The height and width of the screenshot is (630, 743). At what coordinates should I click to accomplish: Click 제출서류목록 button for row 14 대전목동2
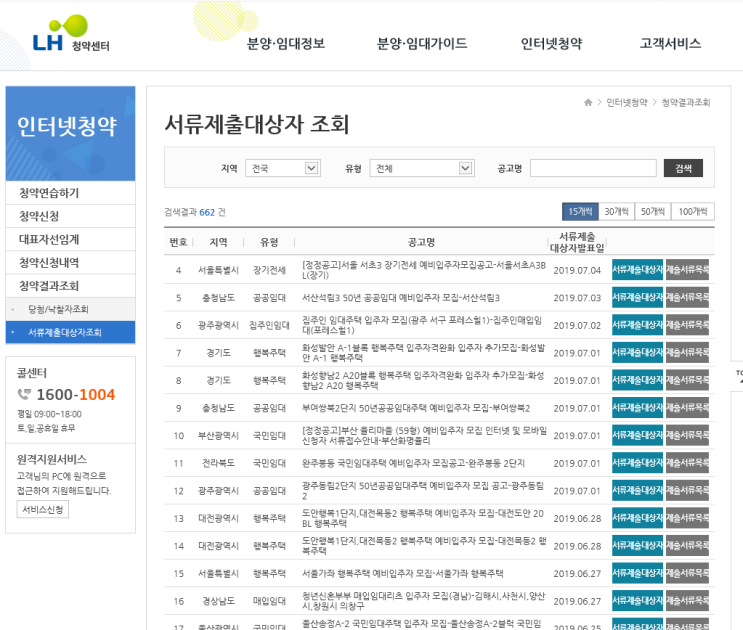tap(687, 545)
